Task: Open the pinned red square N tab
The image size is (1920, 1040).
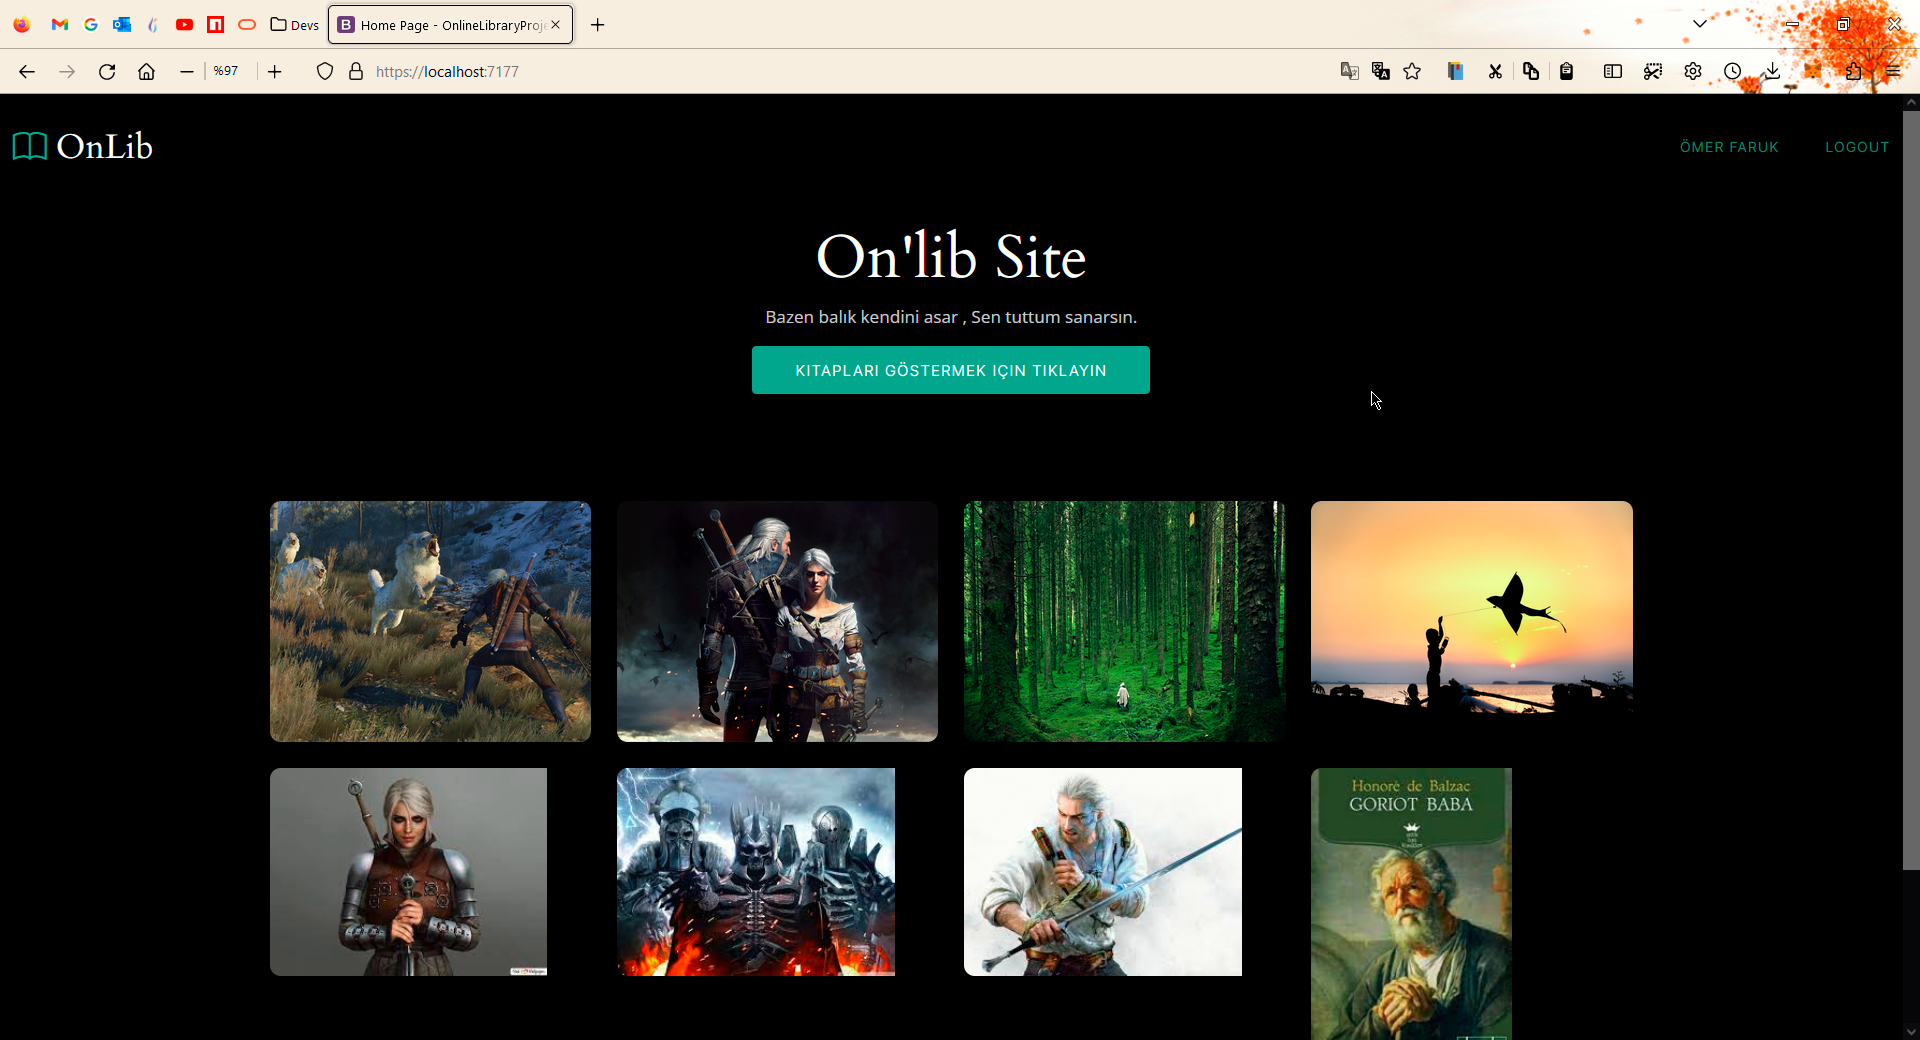Action: 215,25
